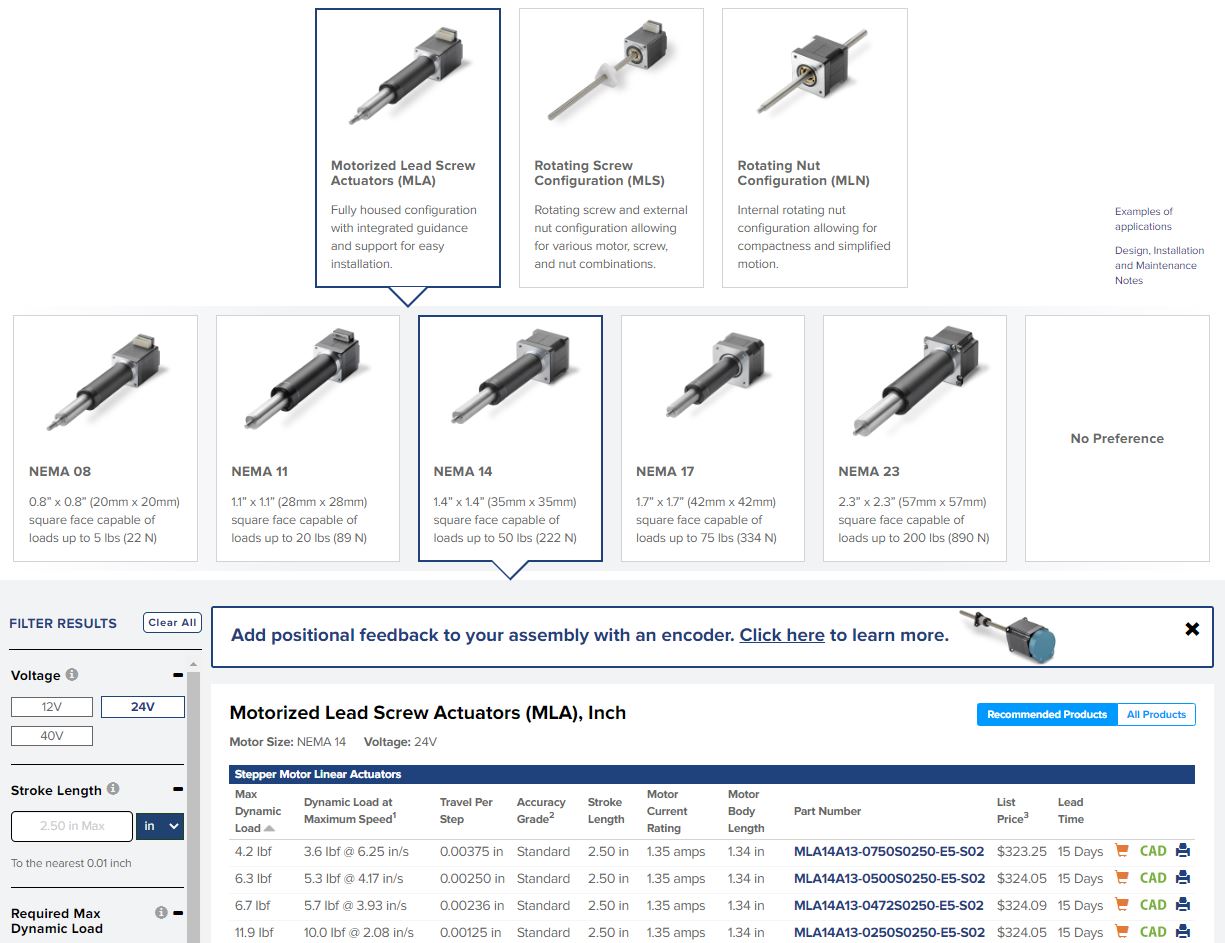Click the Clear All filters button
This screenshot has width=1225, height=943.
pyautogui.click(x=172, y=622)
